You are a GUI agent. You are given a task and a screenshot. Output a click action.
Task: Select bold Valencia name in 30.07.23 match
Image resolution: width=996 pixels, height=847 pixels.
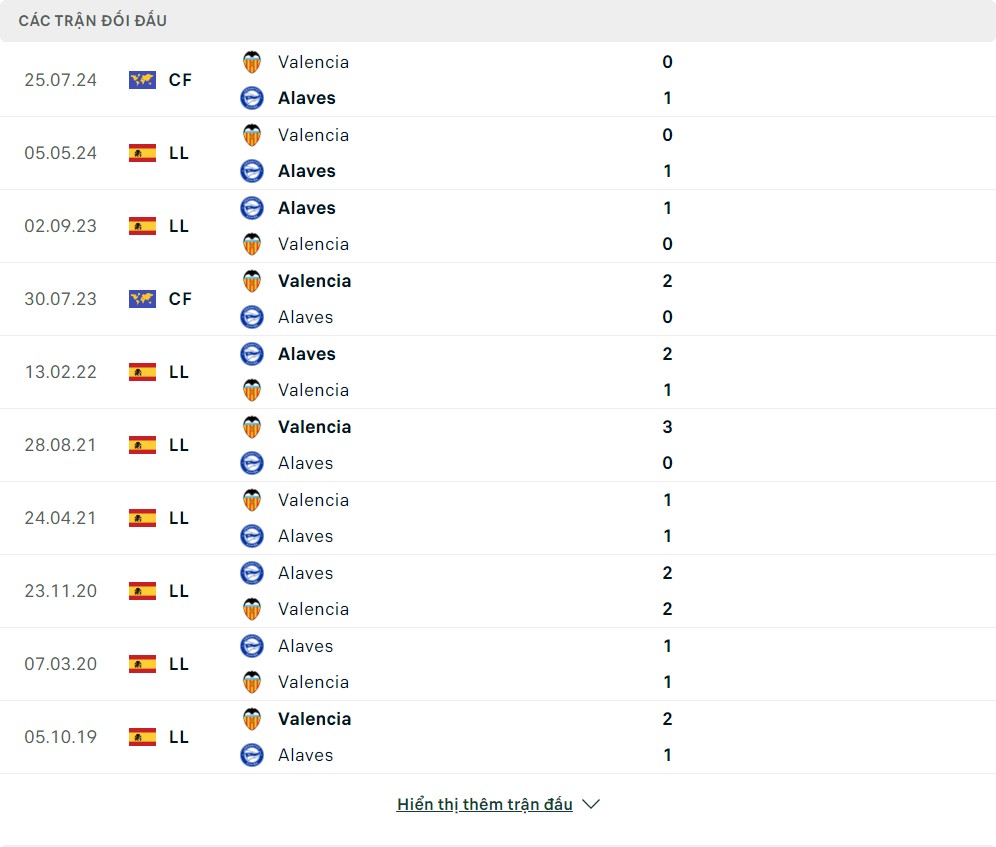pyautogui.click(x=314, y=281)
